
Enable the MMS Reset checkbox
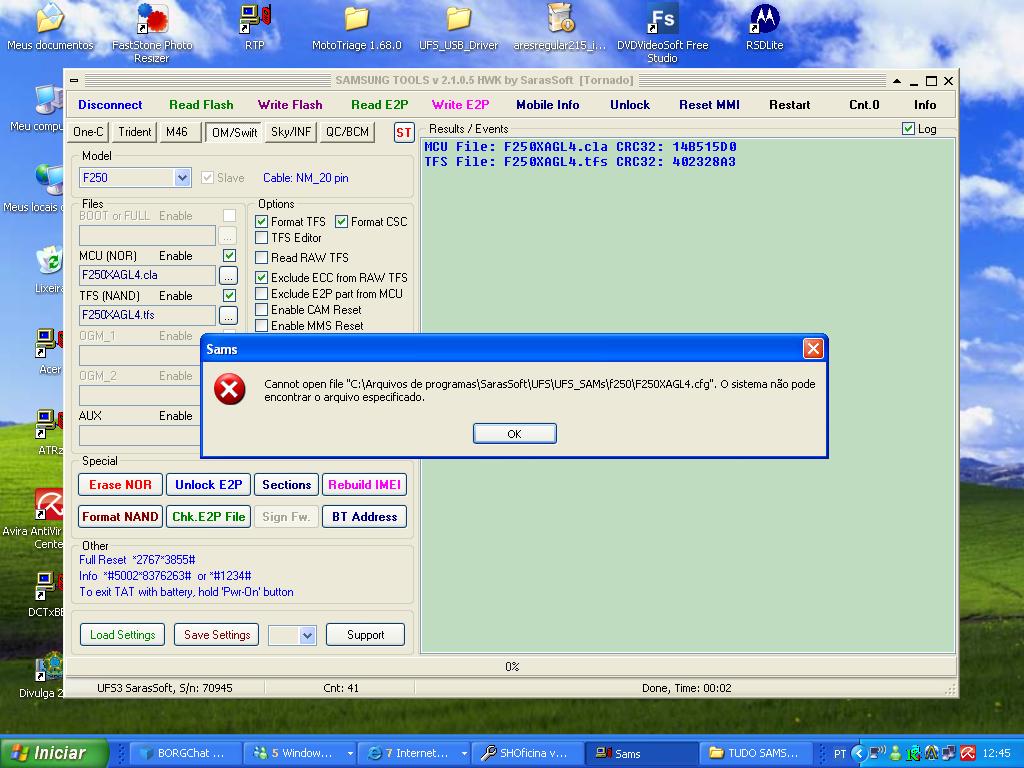[x=262, y=325]
